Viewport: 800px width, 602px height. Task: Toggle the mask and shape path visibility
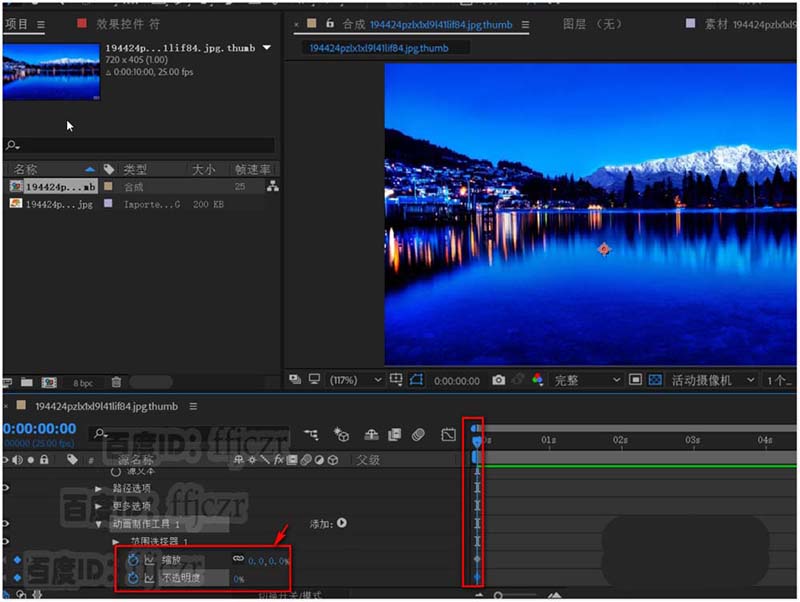click(x=416, y=380)
